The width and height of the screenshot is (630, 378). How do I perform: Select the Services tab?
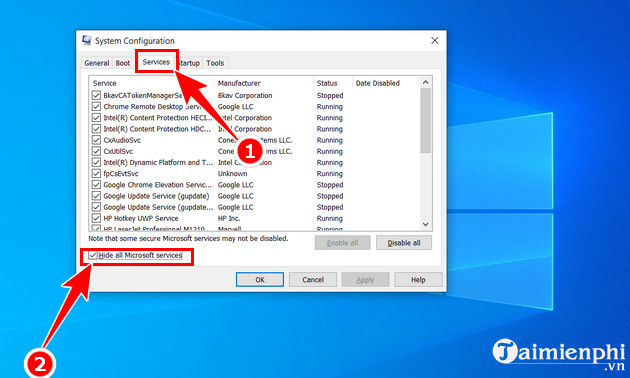156,62
